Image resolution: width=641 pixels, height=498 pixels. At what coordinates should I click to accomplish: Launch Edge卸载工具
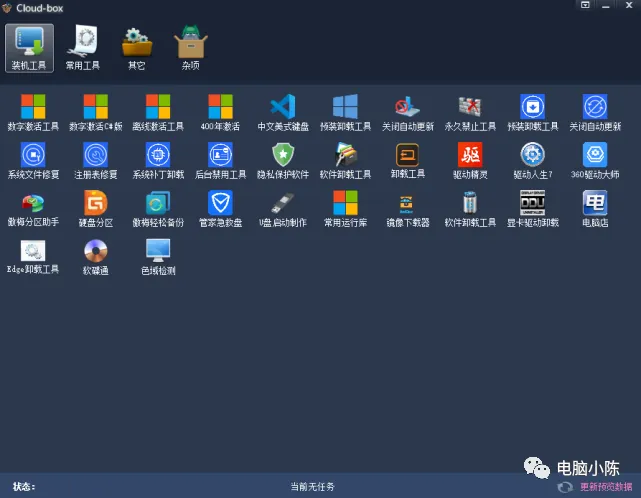coord(33,257)
